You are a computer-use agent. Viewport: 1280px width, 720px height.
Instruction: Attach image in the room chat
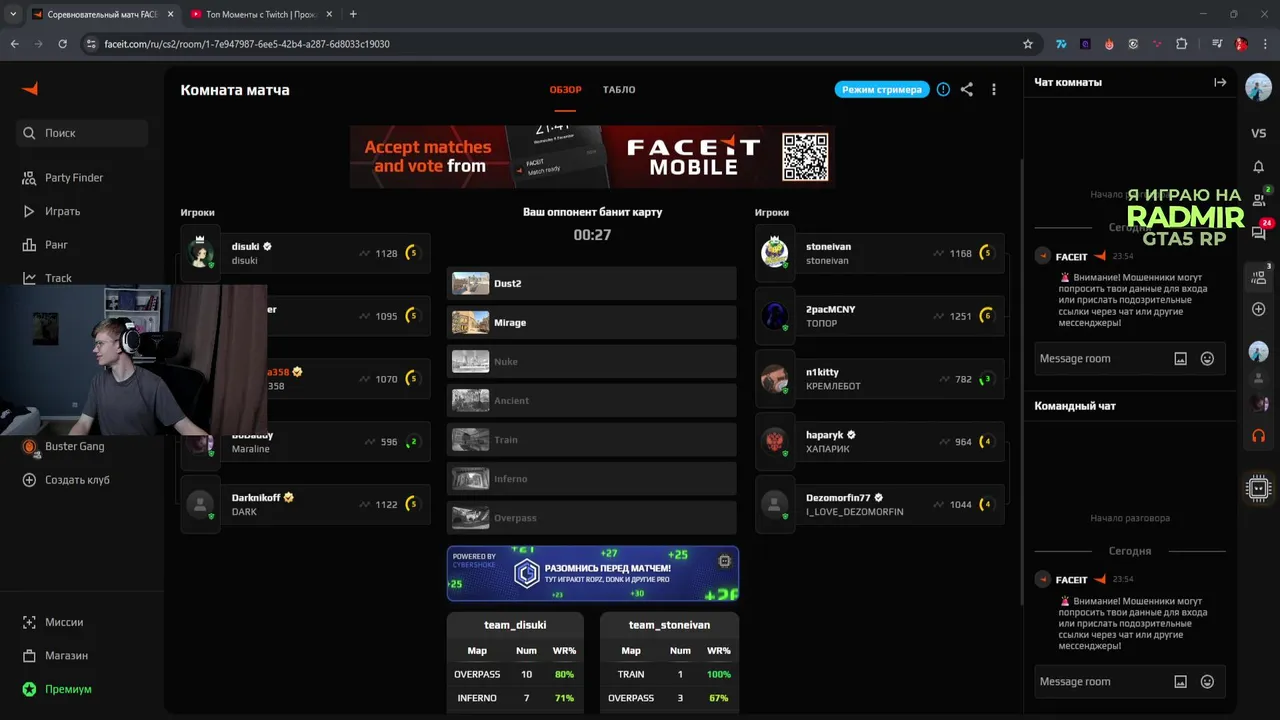click(1180, 359)
